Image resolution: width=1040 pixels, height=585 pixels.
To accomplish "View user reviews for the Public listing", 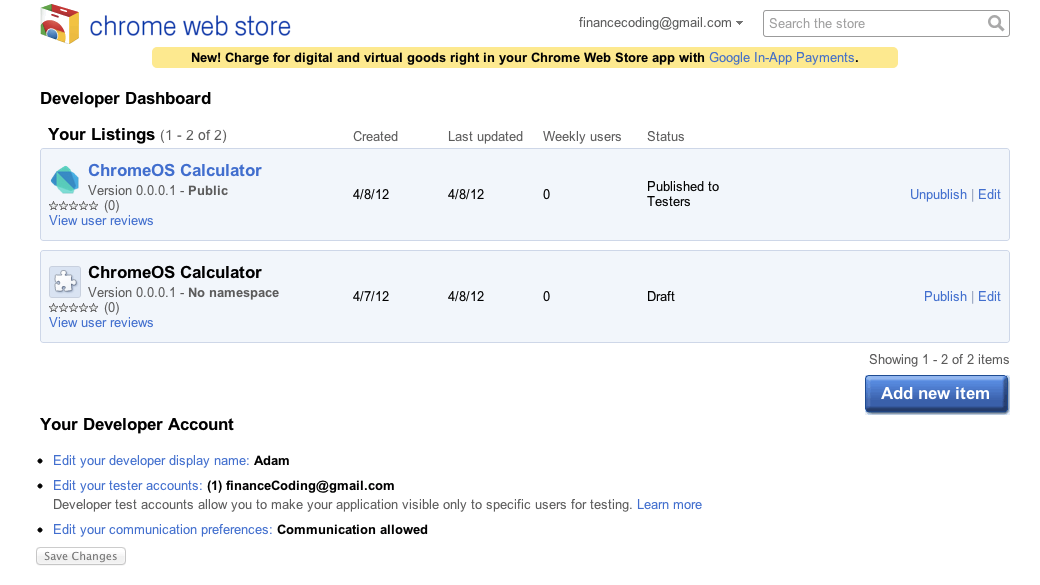I will click(101, 221).
